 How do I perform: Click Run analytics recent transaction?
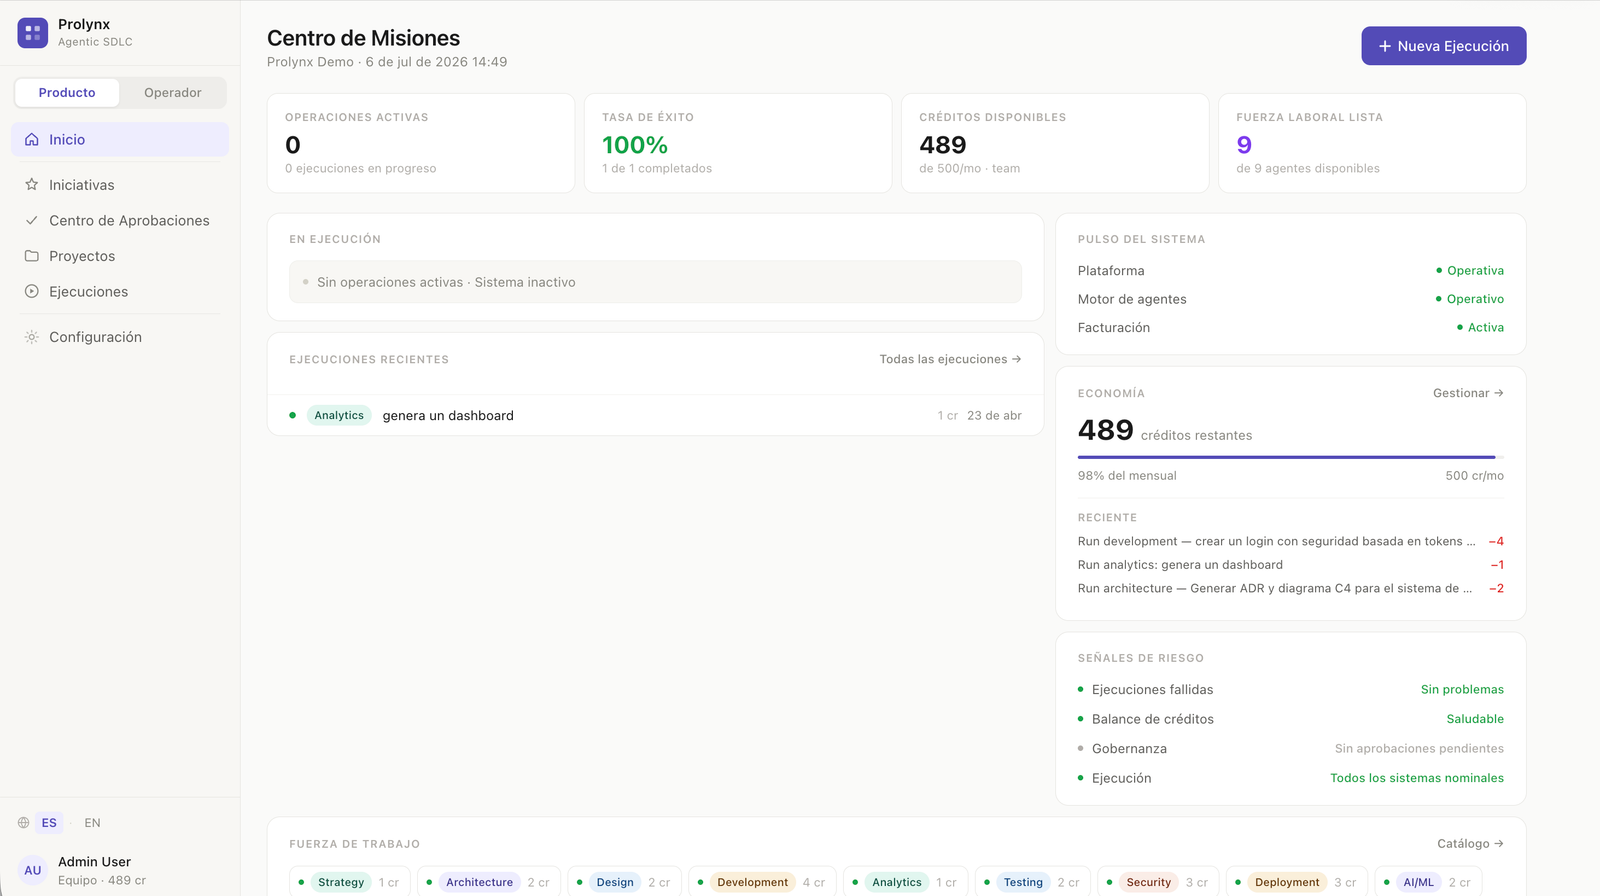[1290, 565]
